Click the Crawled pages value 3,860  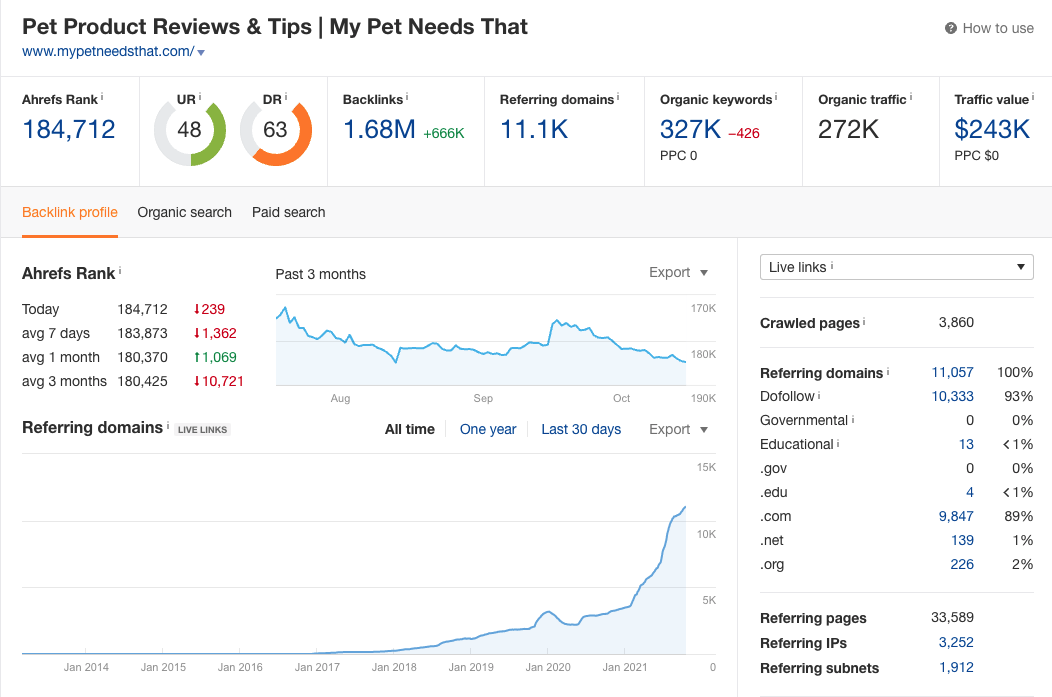956,323
